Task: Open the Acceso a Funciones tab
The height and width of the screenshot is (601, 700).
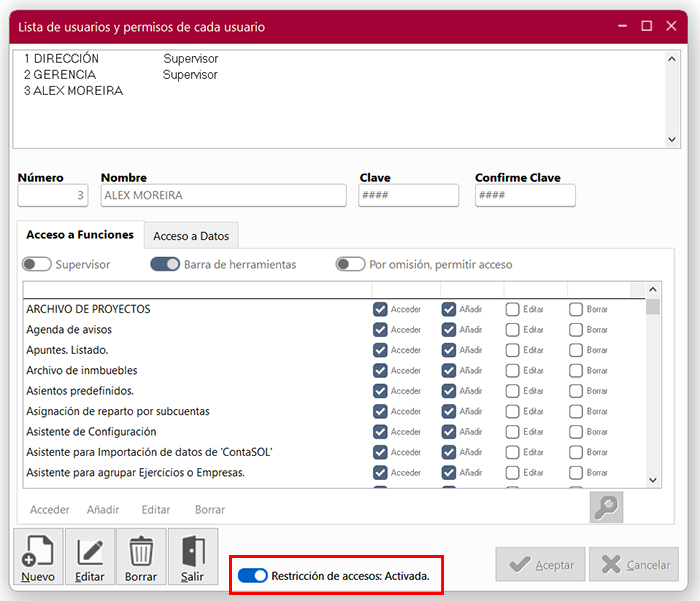Action: pyautogui.click(x=80, y=235)
